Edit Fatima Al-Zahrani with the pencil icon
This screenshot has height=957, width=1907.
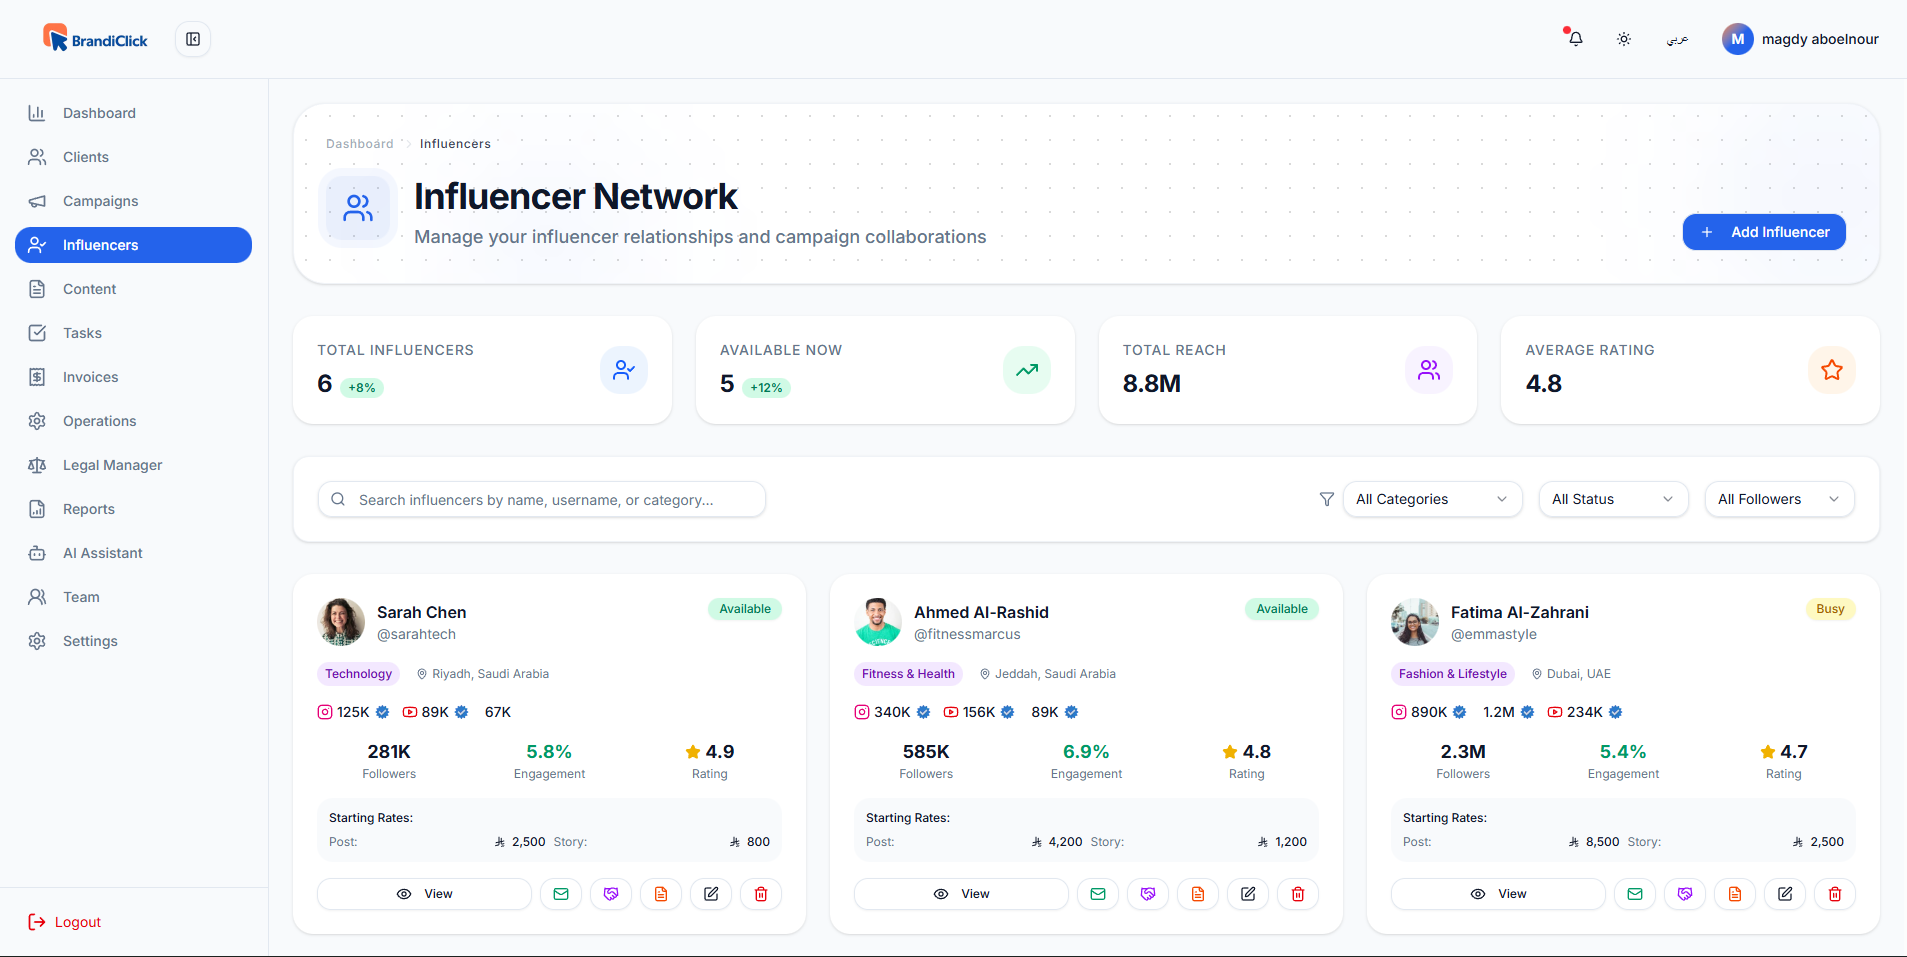pos(1784,894)
